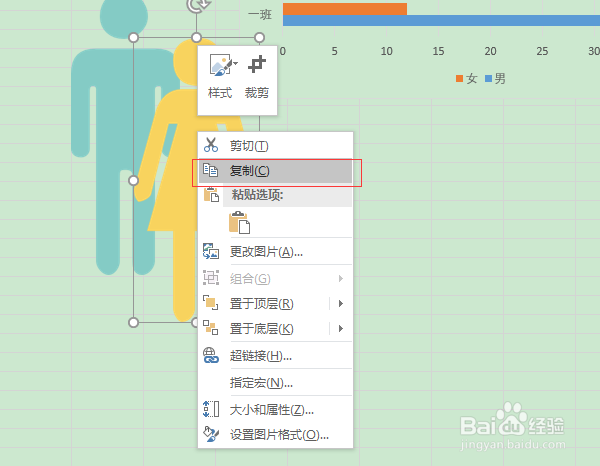
Task: Choose 剪切(T) from the context menu
Action: coord(276,145)
